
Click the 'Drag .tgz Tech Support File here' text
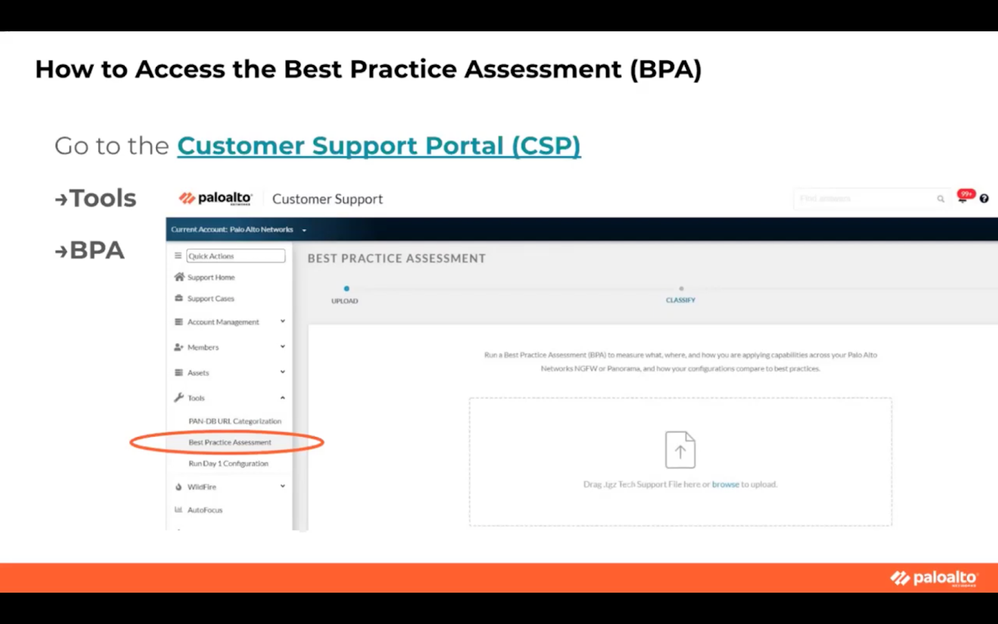[x=642, y=485]
